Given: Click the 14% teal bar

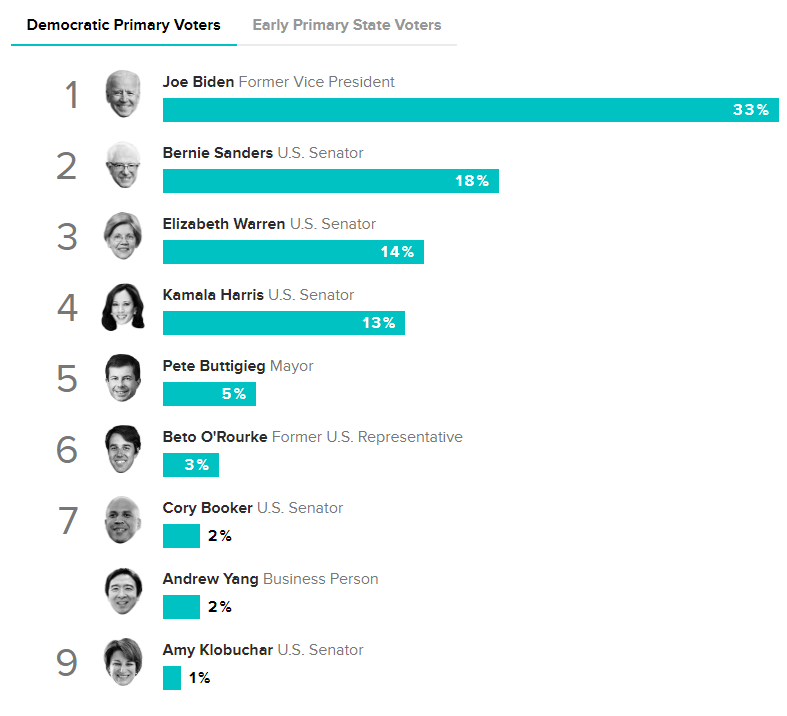Looking at the screenshot, I should [x=293, y=252].
